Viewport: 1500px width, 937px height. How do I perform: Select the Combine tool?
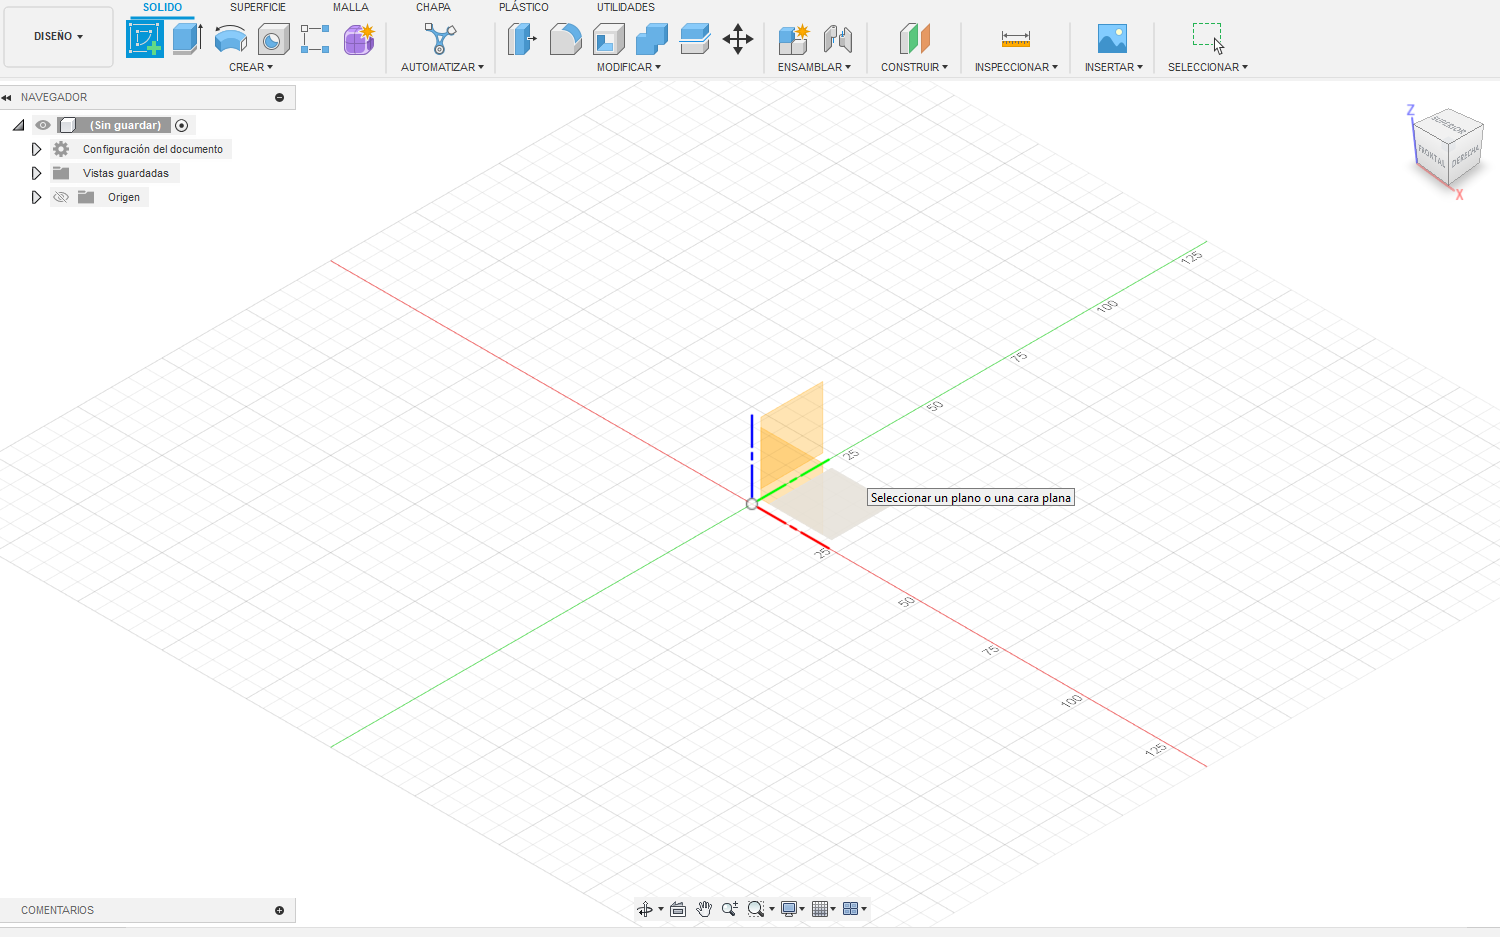click(x=651, y=39)
